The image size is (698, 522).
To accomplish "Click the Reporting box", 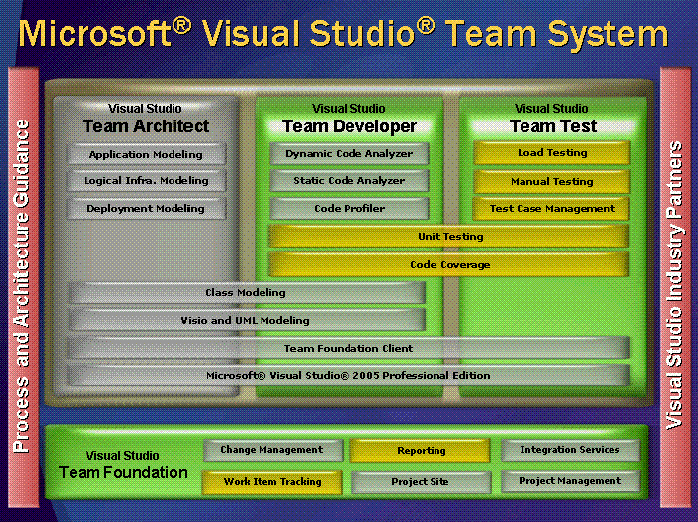I will coord(420,451).
